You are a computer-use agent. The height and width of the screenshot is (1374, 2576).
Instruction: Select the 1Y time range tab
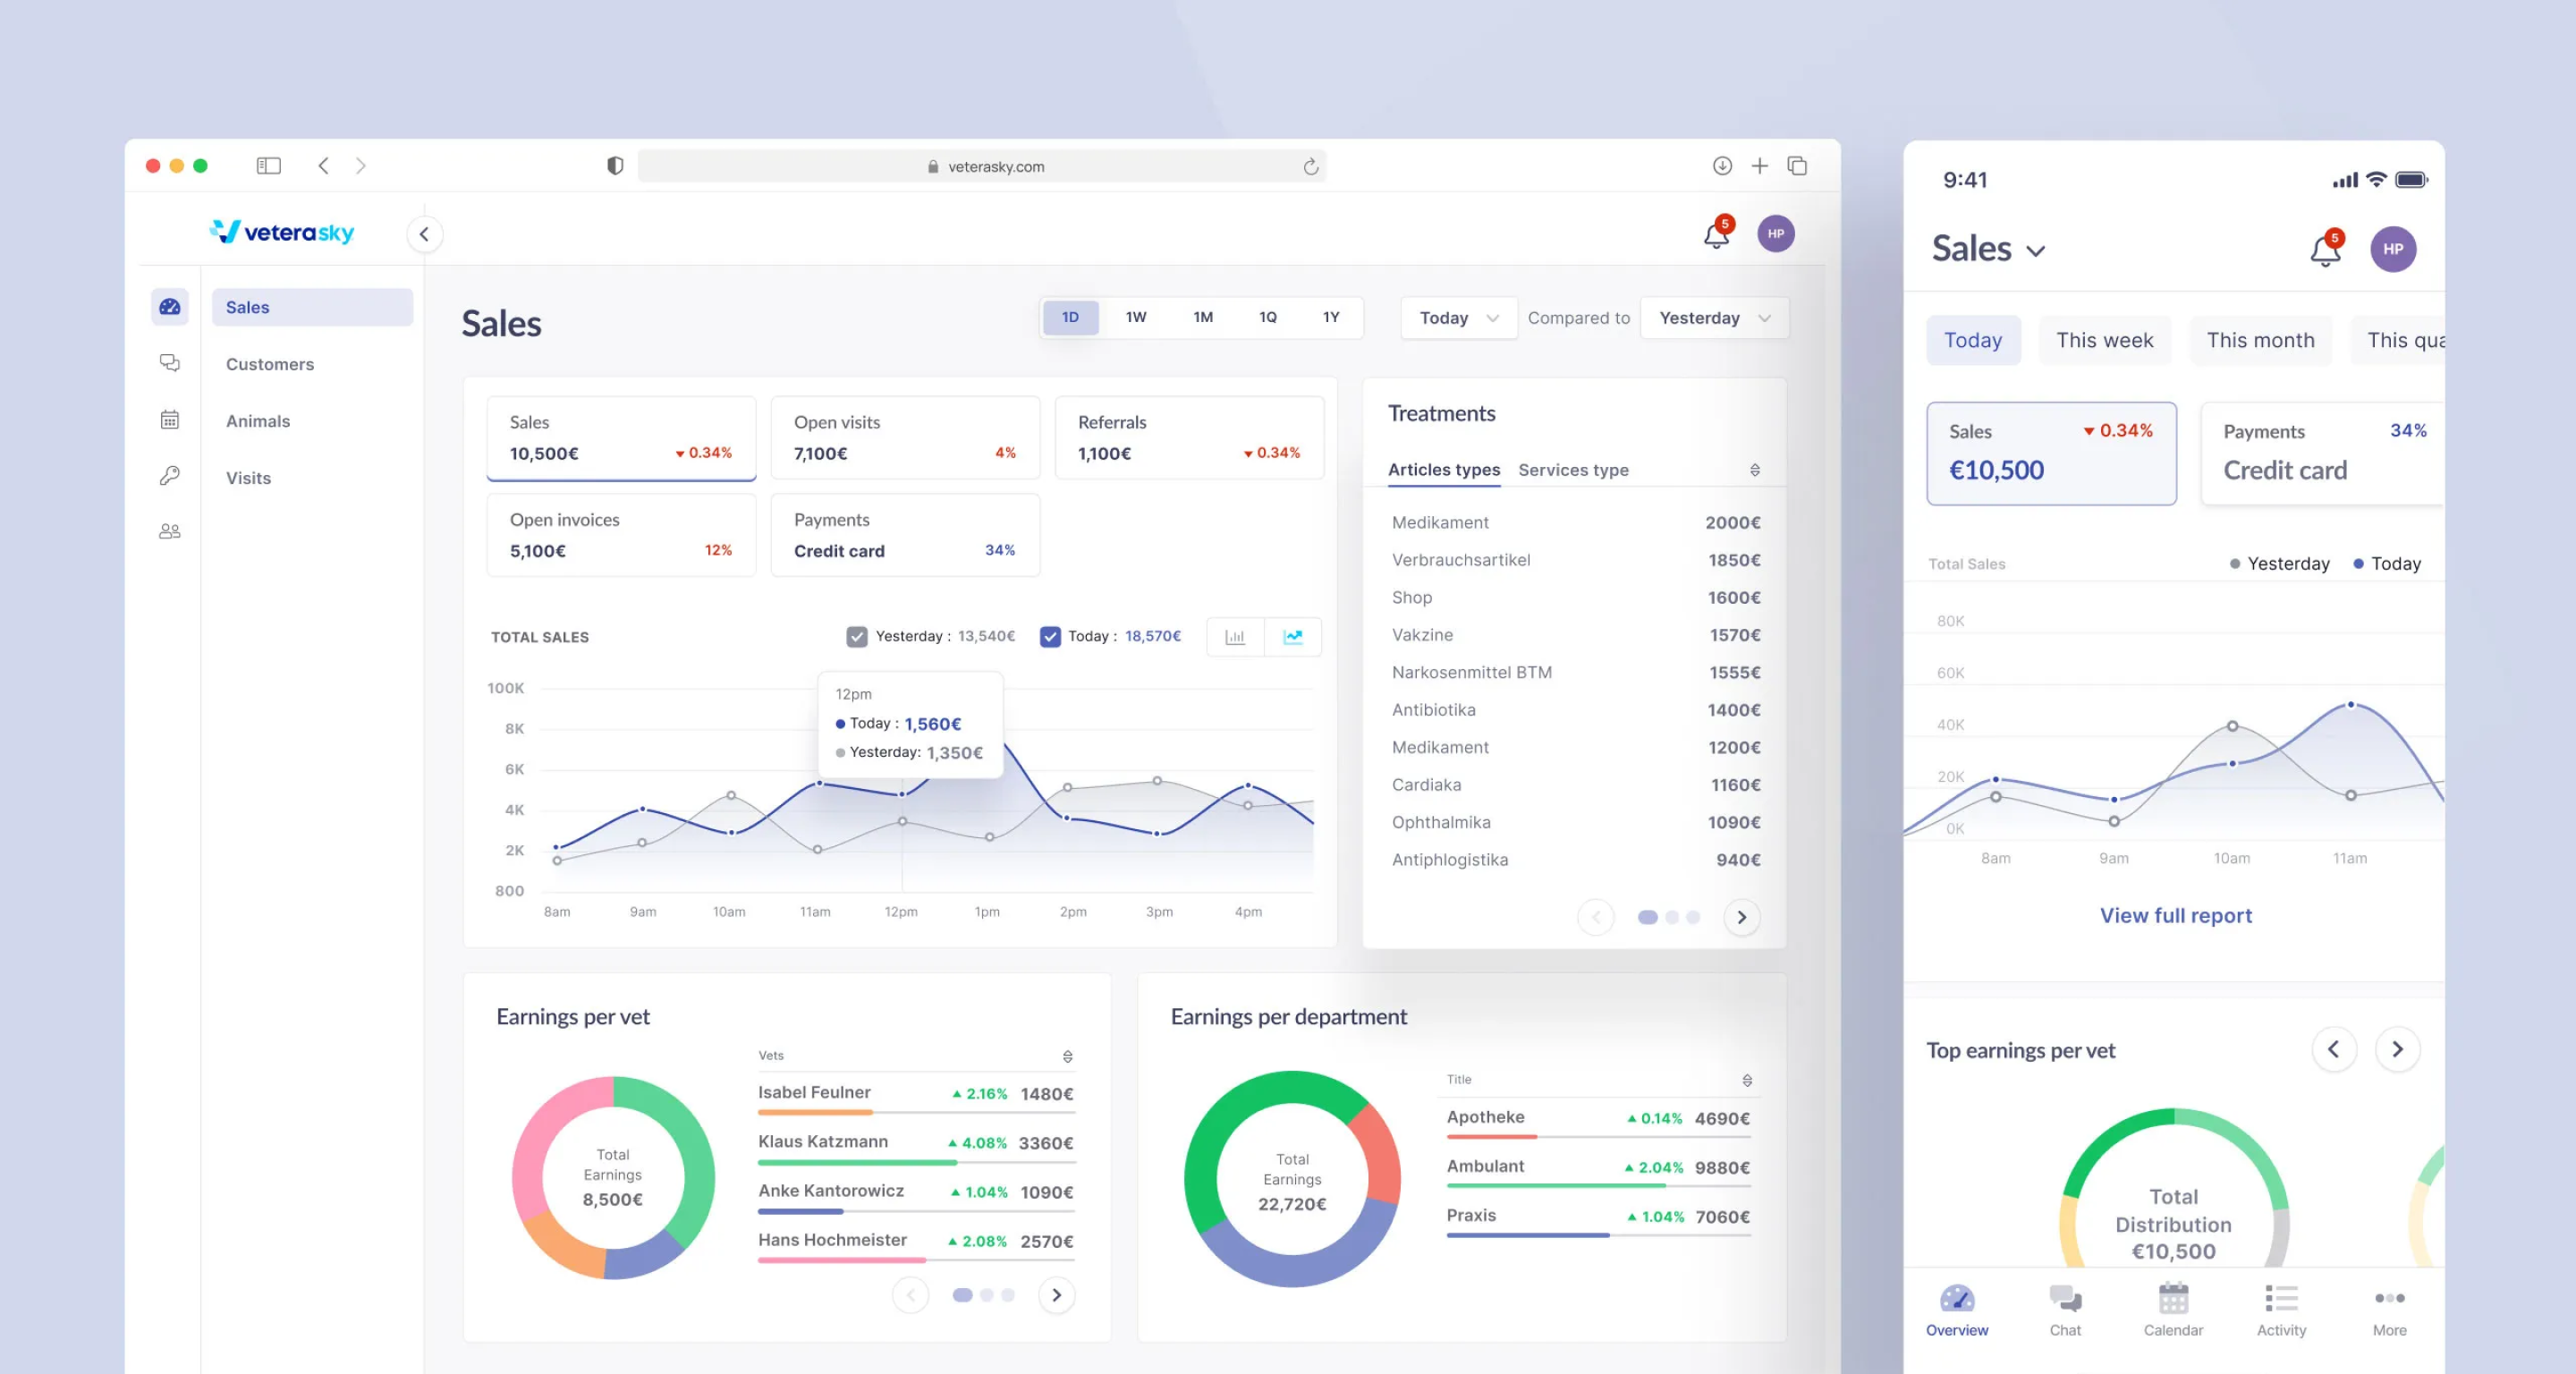(1330, 317)
